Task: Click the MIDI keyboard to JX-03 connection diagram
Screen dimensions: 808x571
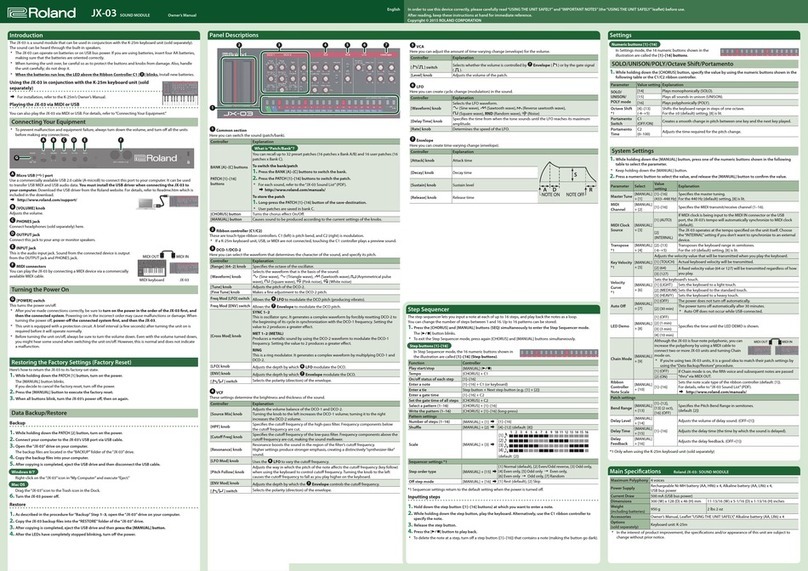Action: (x=168, y=265)
